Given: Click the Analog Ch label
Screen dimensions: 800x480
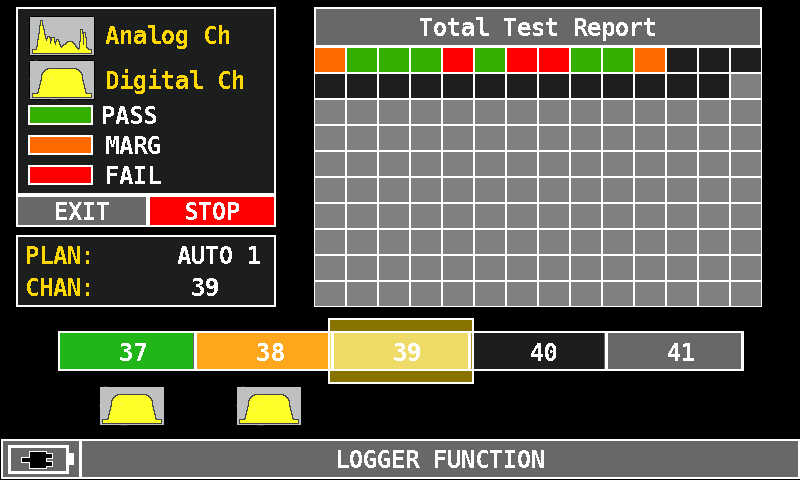Looking at the screenshot, I should click(x=168, y=36).
